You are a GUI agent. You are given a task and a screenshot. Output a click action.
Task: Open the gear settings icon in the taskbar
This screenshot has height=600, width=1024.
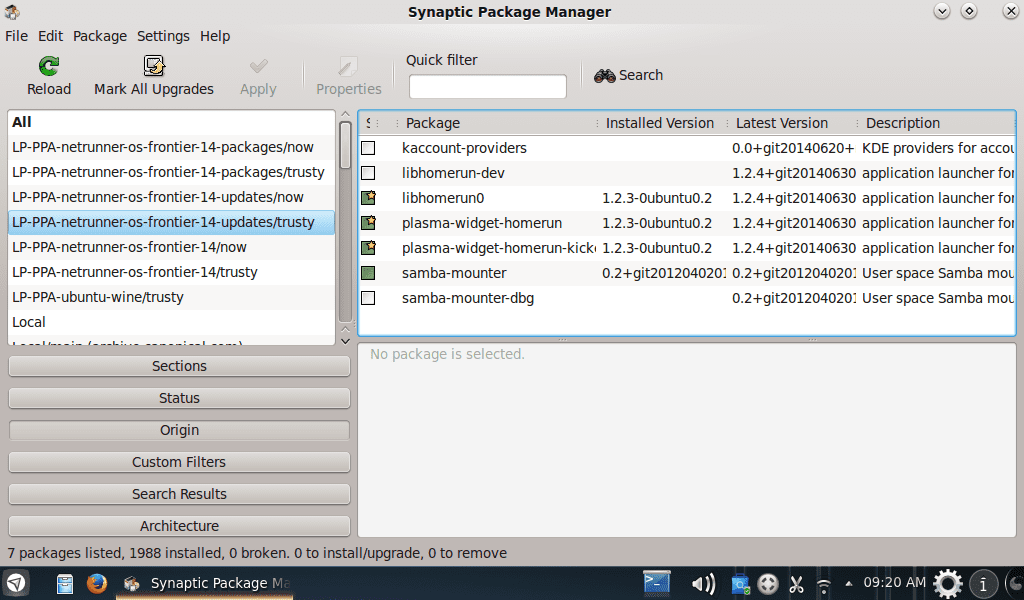948,583
